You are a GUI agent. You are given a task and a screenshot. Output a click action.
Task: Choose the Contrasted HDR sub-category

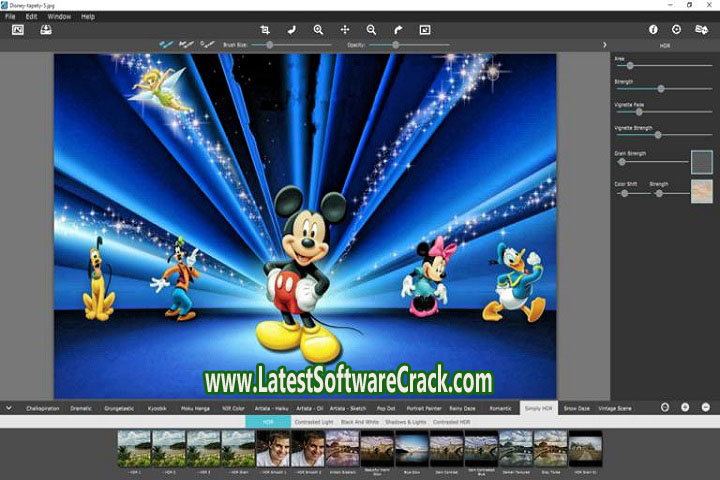[451, 422]
